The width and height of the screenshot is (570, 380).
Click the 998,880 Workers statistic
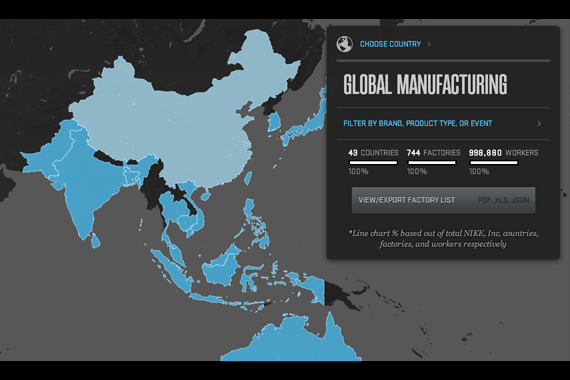pyautogui.click(x=503, y=153)
